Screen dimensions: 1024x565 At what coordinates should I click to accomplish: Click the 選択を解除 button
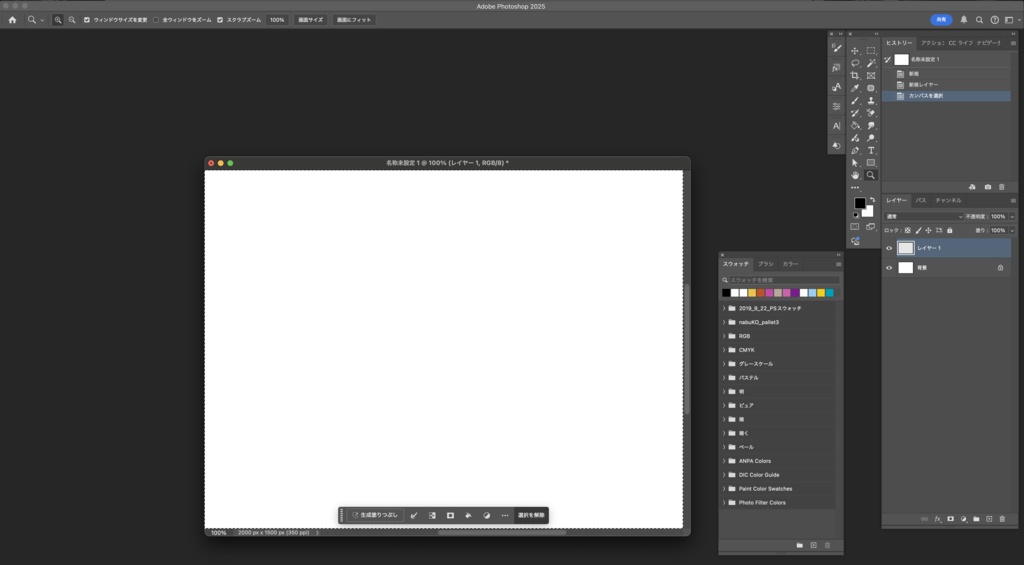pyautogui.click(x=531, y=515)
